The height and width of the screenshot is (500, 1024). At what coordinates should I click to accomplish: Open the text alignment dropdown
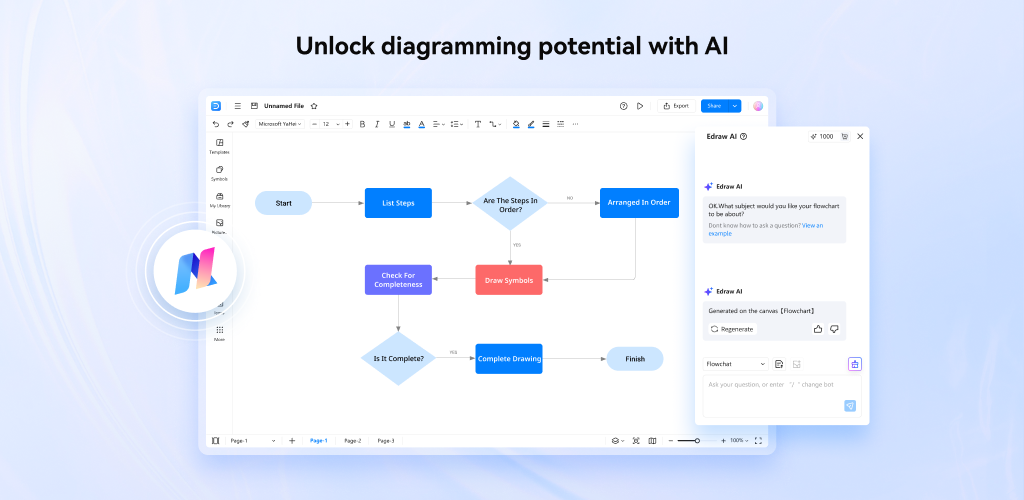(439, 124)
